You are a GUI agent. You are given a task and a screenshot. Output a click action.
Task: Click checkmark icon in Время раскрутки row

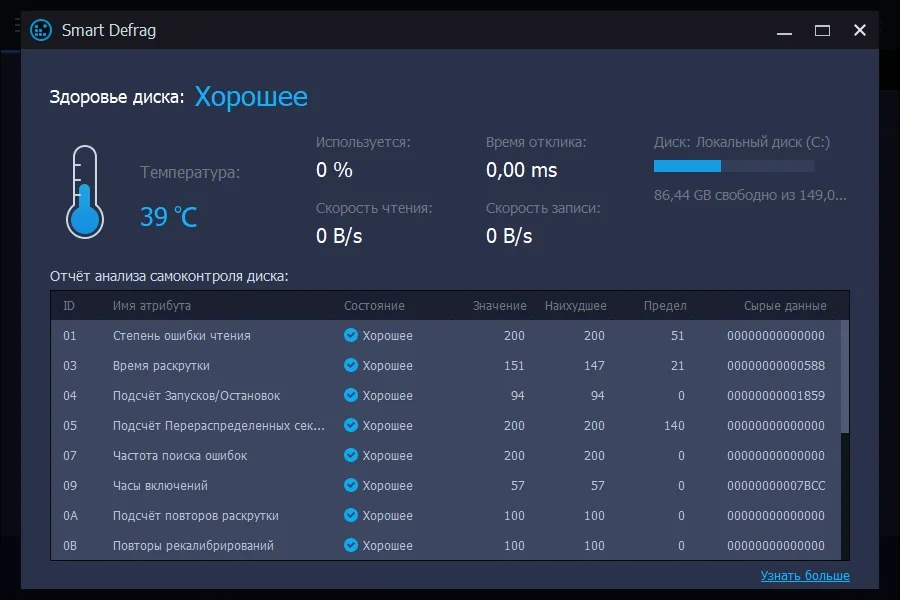tap(351, 365)
